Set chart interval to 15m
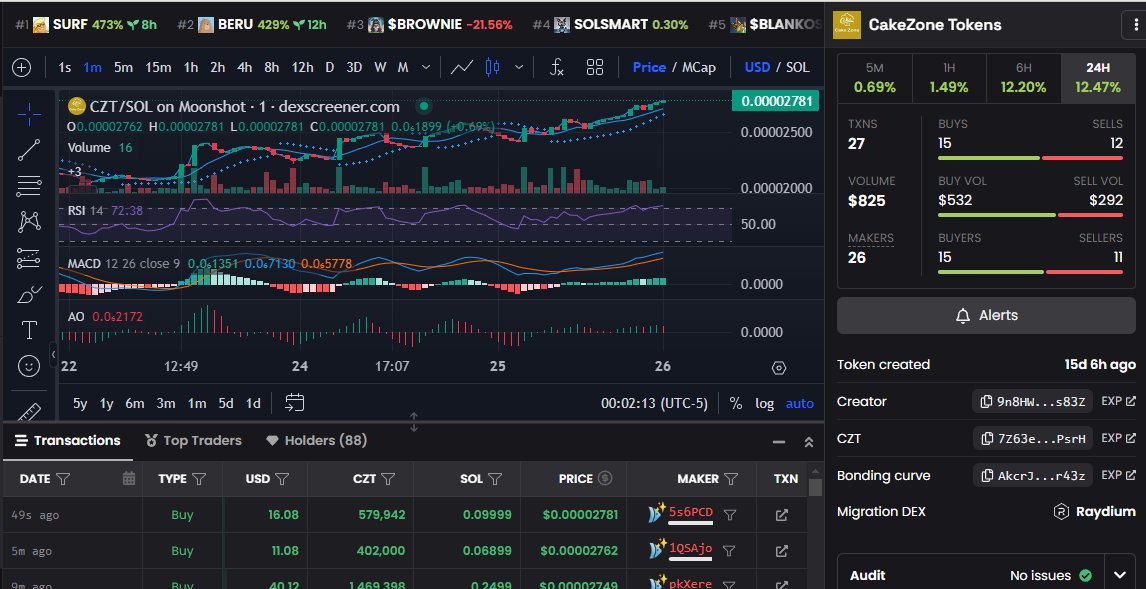Viewport: 1146px width, 589px height. (x=158, y=67)
